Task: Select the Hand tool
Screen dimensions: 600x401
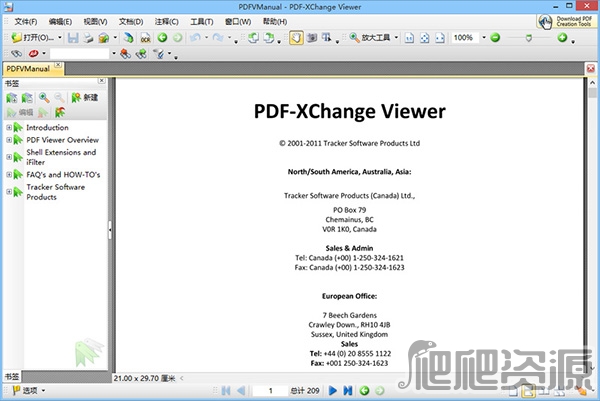Action: point(296,37)
